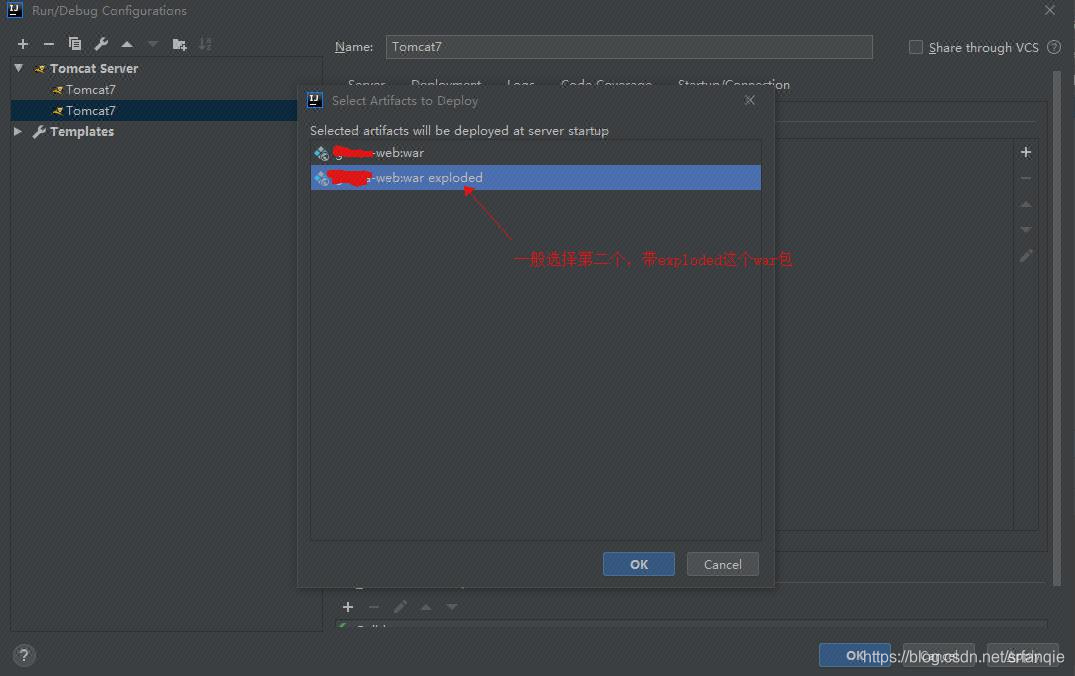The height and width of the screenshot is (676, 1075).
Task: Enable Share through VCS checkbox
Action: pyautogui.click(x=915, y=47)
